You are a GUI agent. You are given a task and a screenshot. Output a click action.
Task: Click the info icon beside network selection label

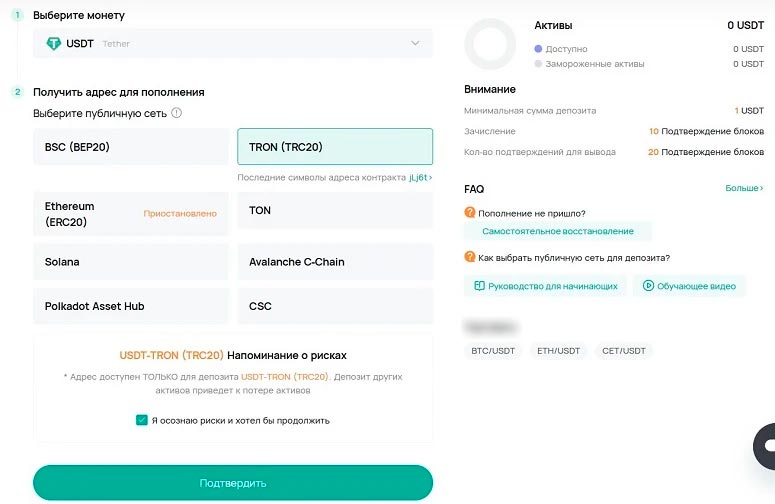[x=177, y=113]
